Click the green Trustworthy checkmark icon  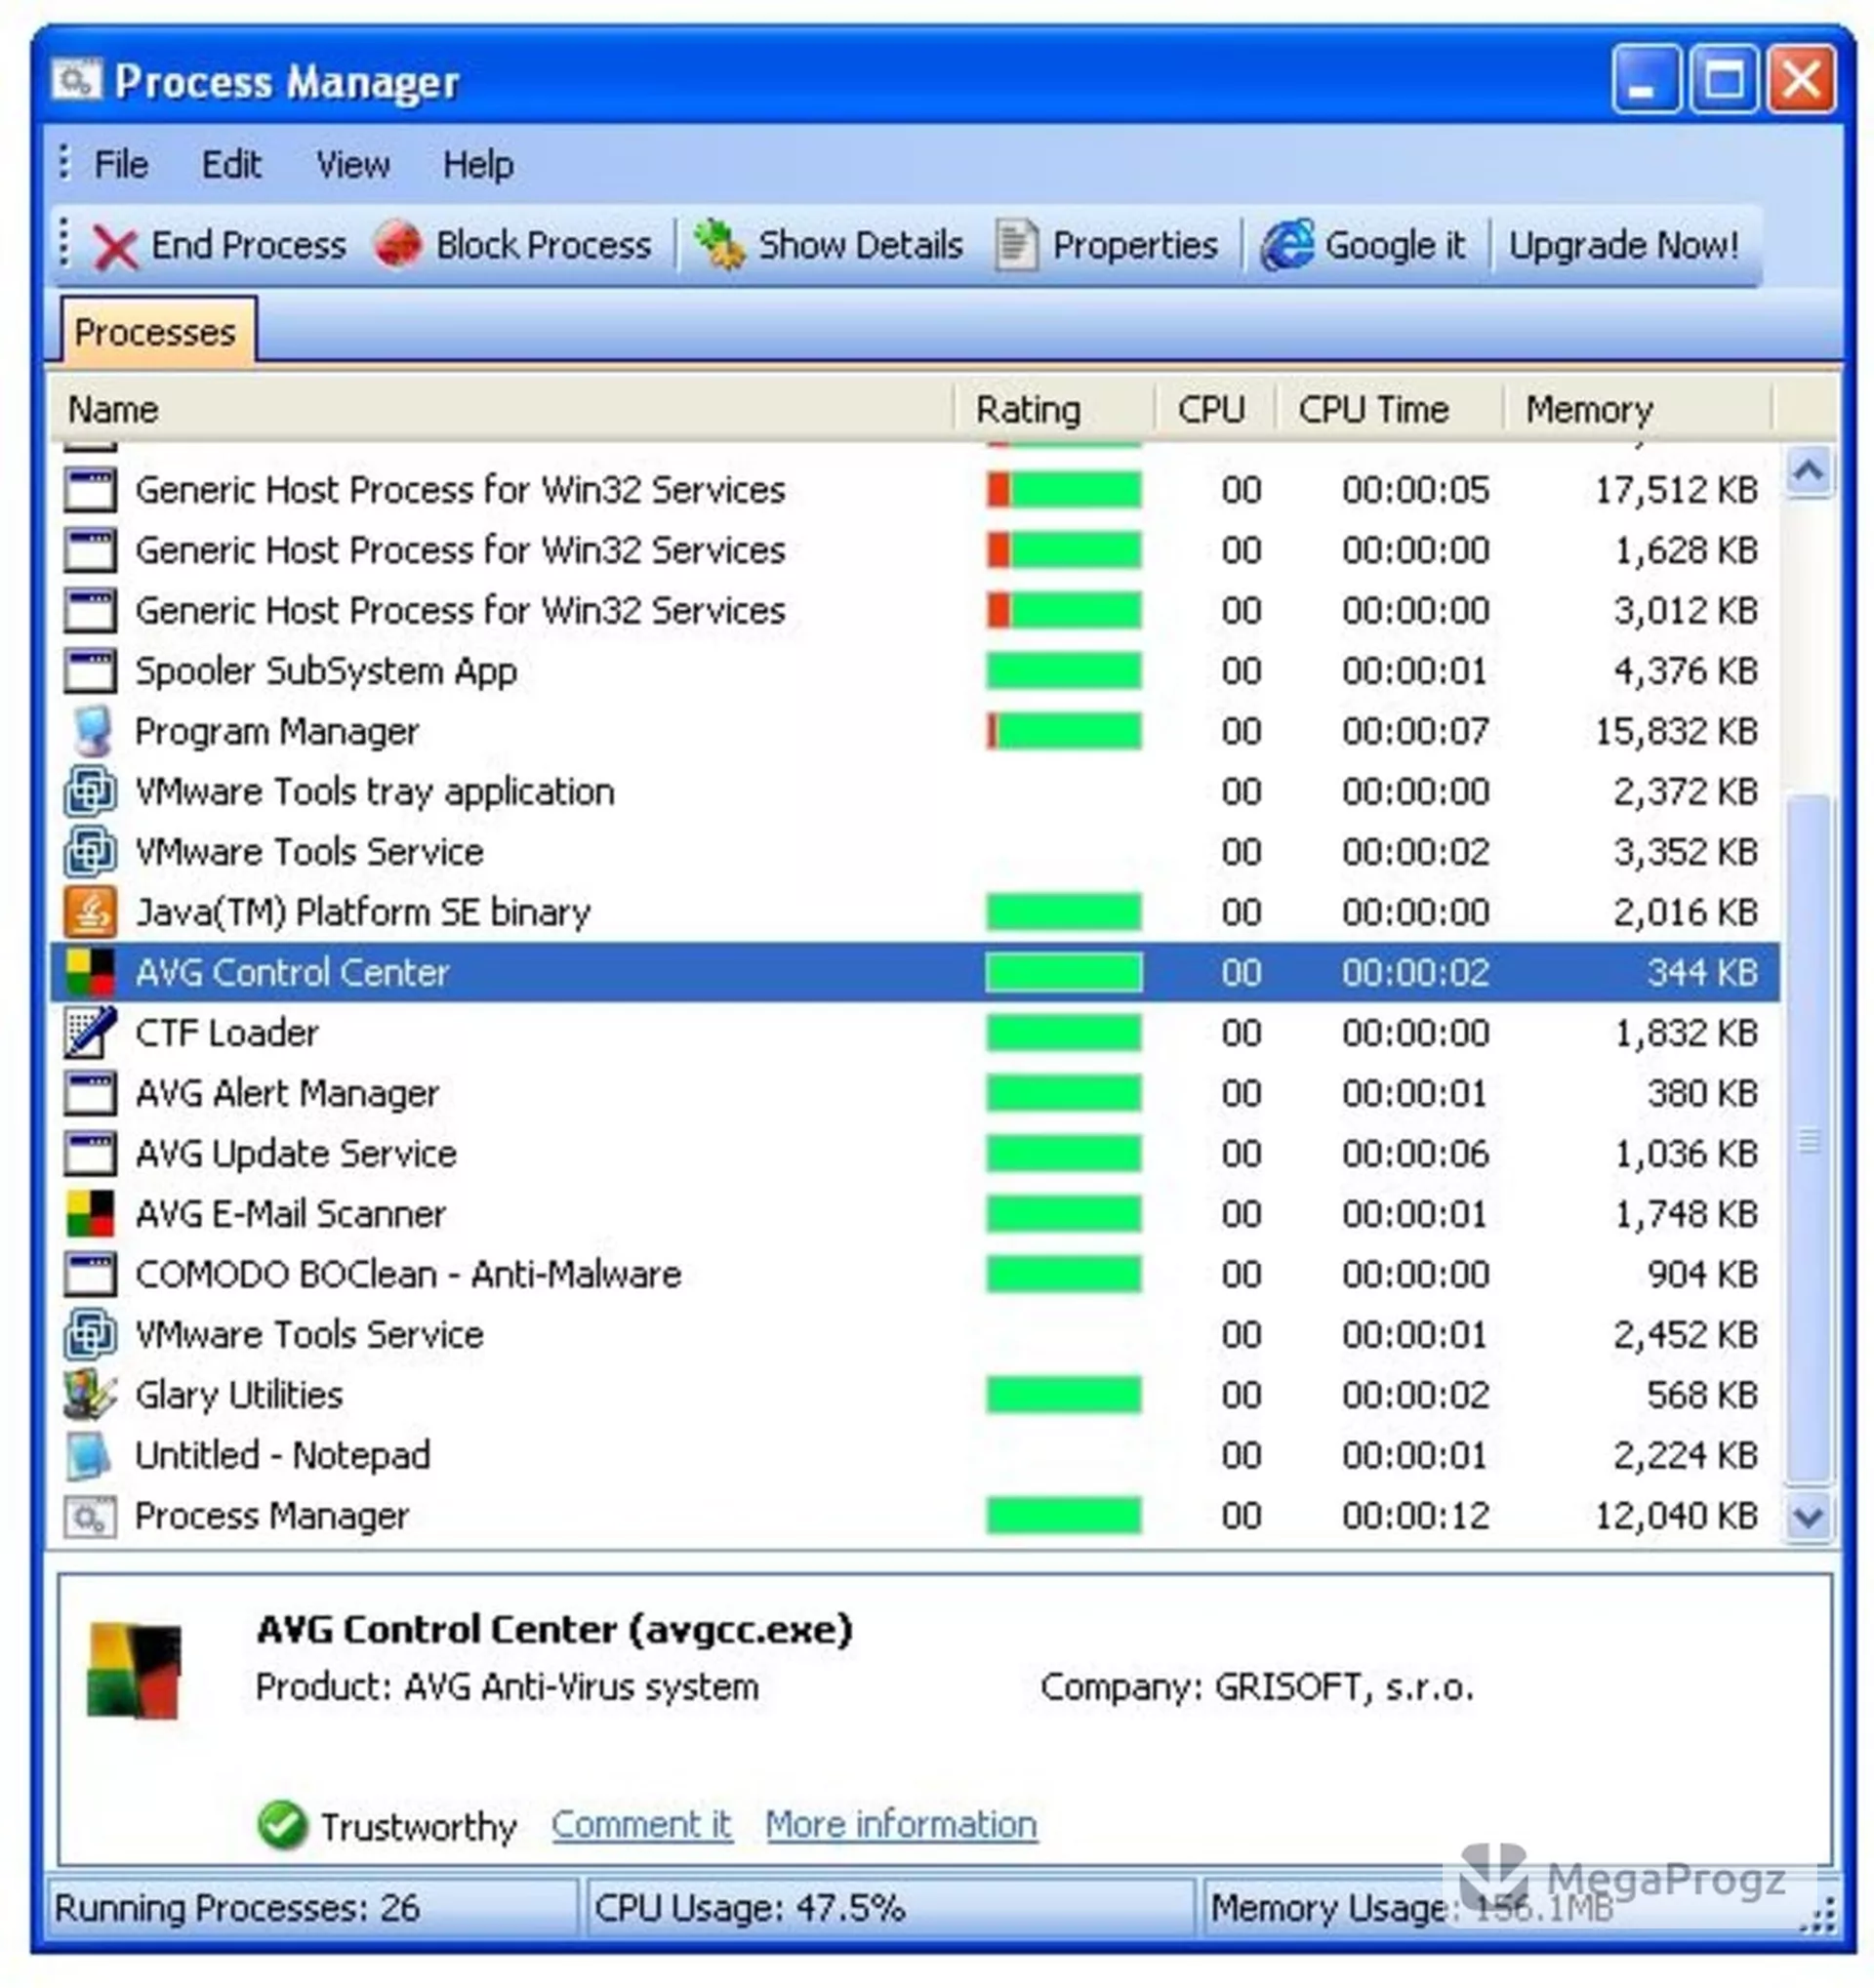click(282, 1825)
